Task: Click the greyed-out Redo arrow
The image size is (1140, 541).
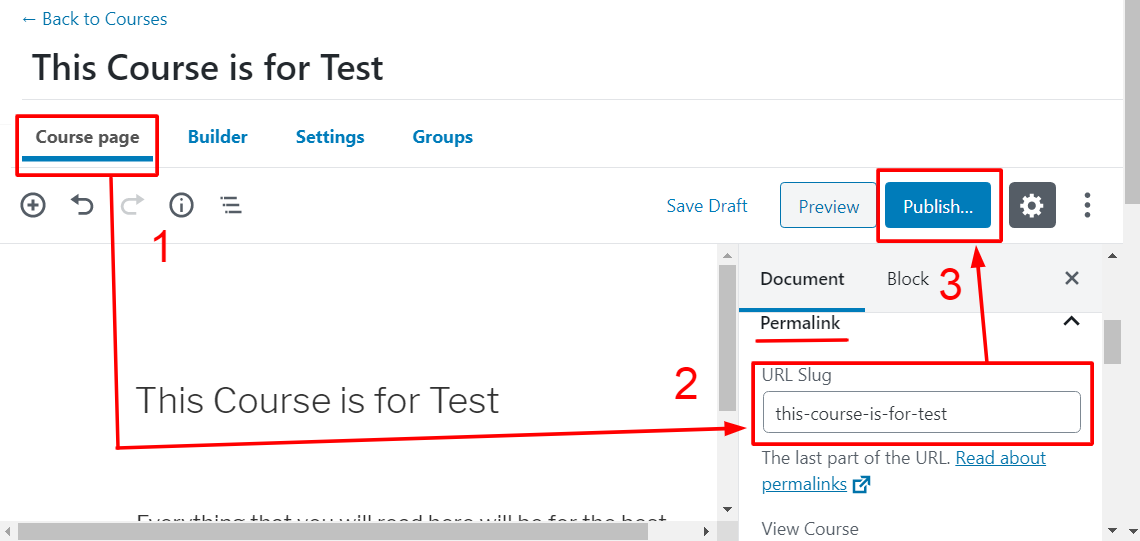Action: [x=132, y=206]
